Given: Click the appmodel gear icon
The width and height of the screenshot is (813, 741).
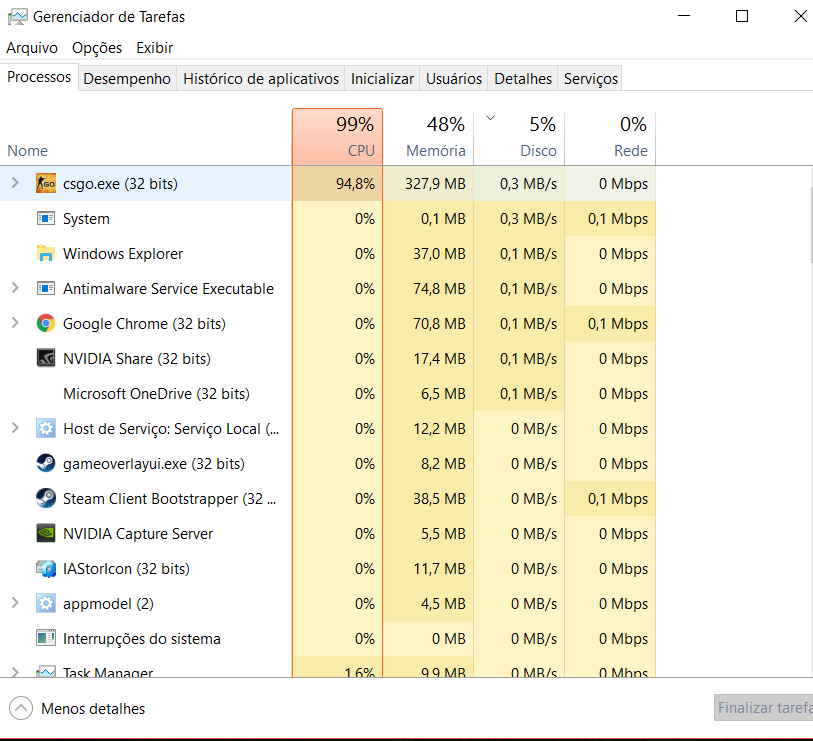Looking at the screenshot, I should pos(46,604).
